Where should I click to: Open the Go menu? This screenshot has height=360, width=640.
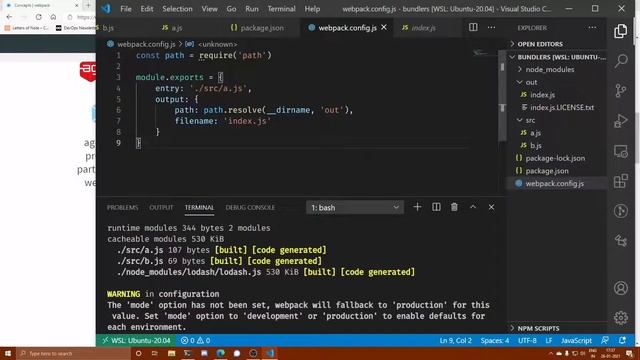(231, 9)
